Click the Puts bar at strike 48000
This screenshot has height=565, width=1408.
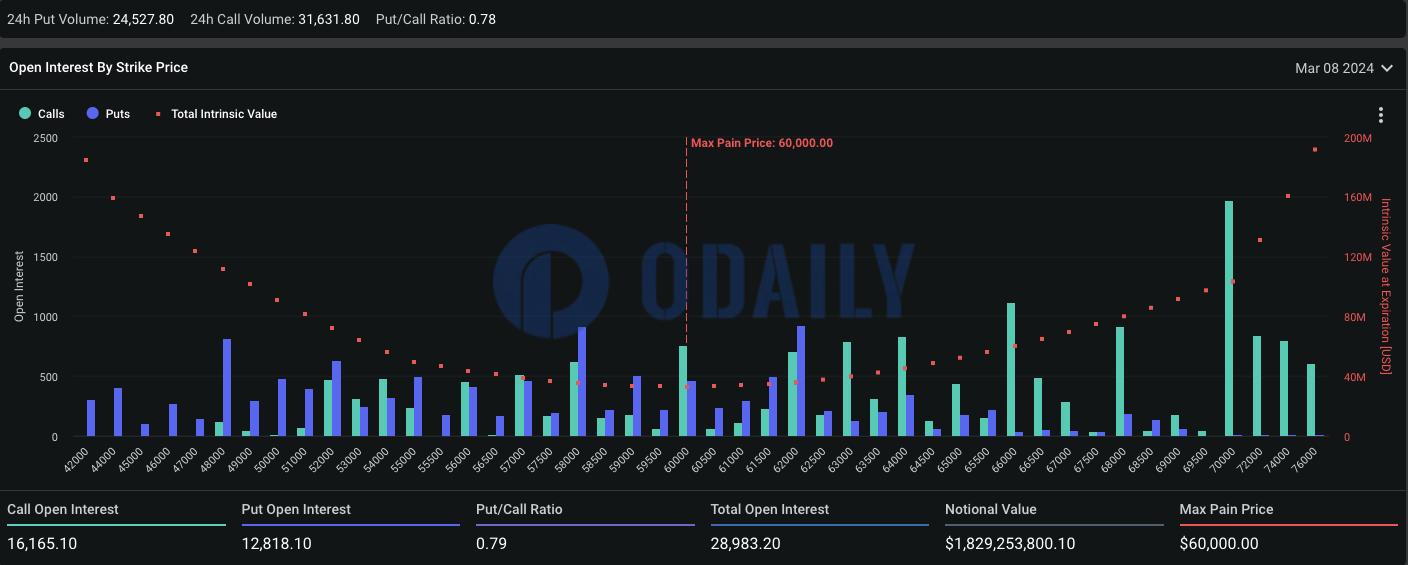(227, 388)
